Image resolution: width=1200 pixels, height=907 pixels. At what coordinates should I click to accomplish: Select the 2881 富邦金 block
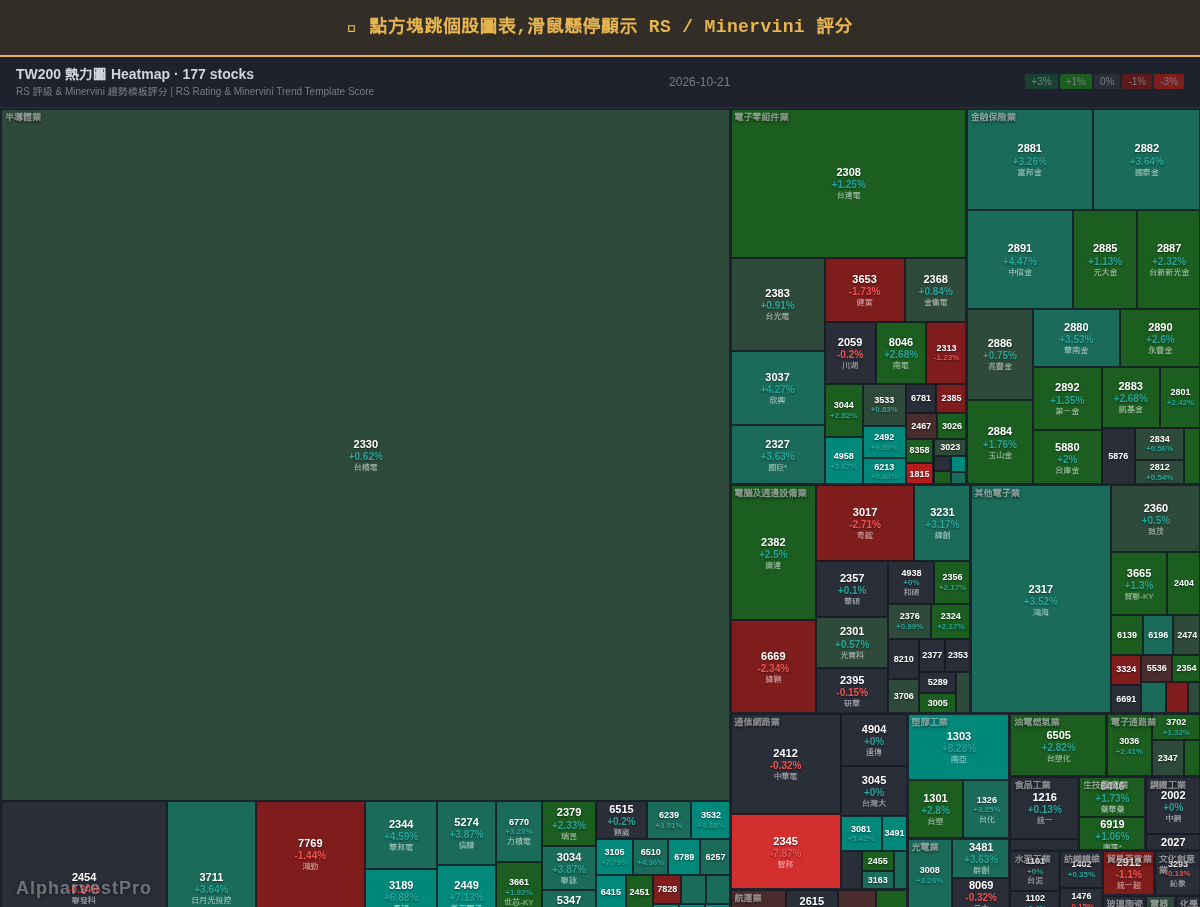click(x=1029, y=159)
